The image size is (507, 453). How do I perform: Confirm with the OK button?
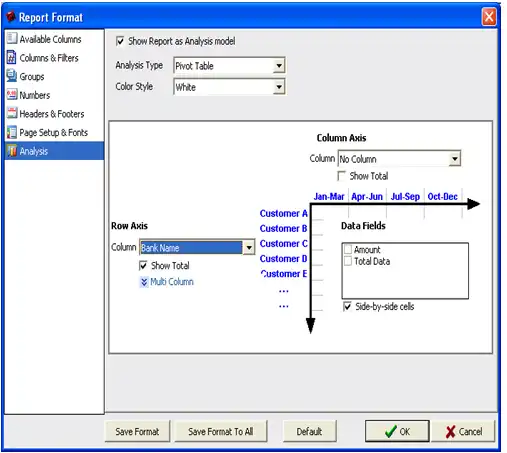pyautogui.click(x=397, y=432)
